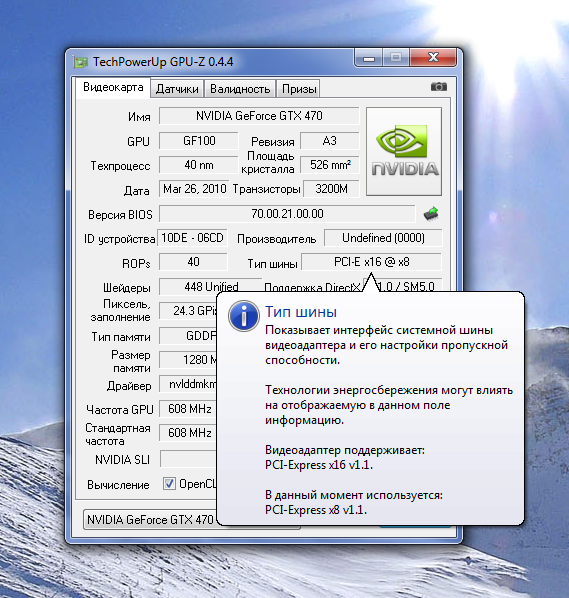Click the Тип шины tooltip heading
569x598 pixels.
click(301, 312)
